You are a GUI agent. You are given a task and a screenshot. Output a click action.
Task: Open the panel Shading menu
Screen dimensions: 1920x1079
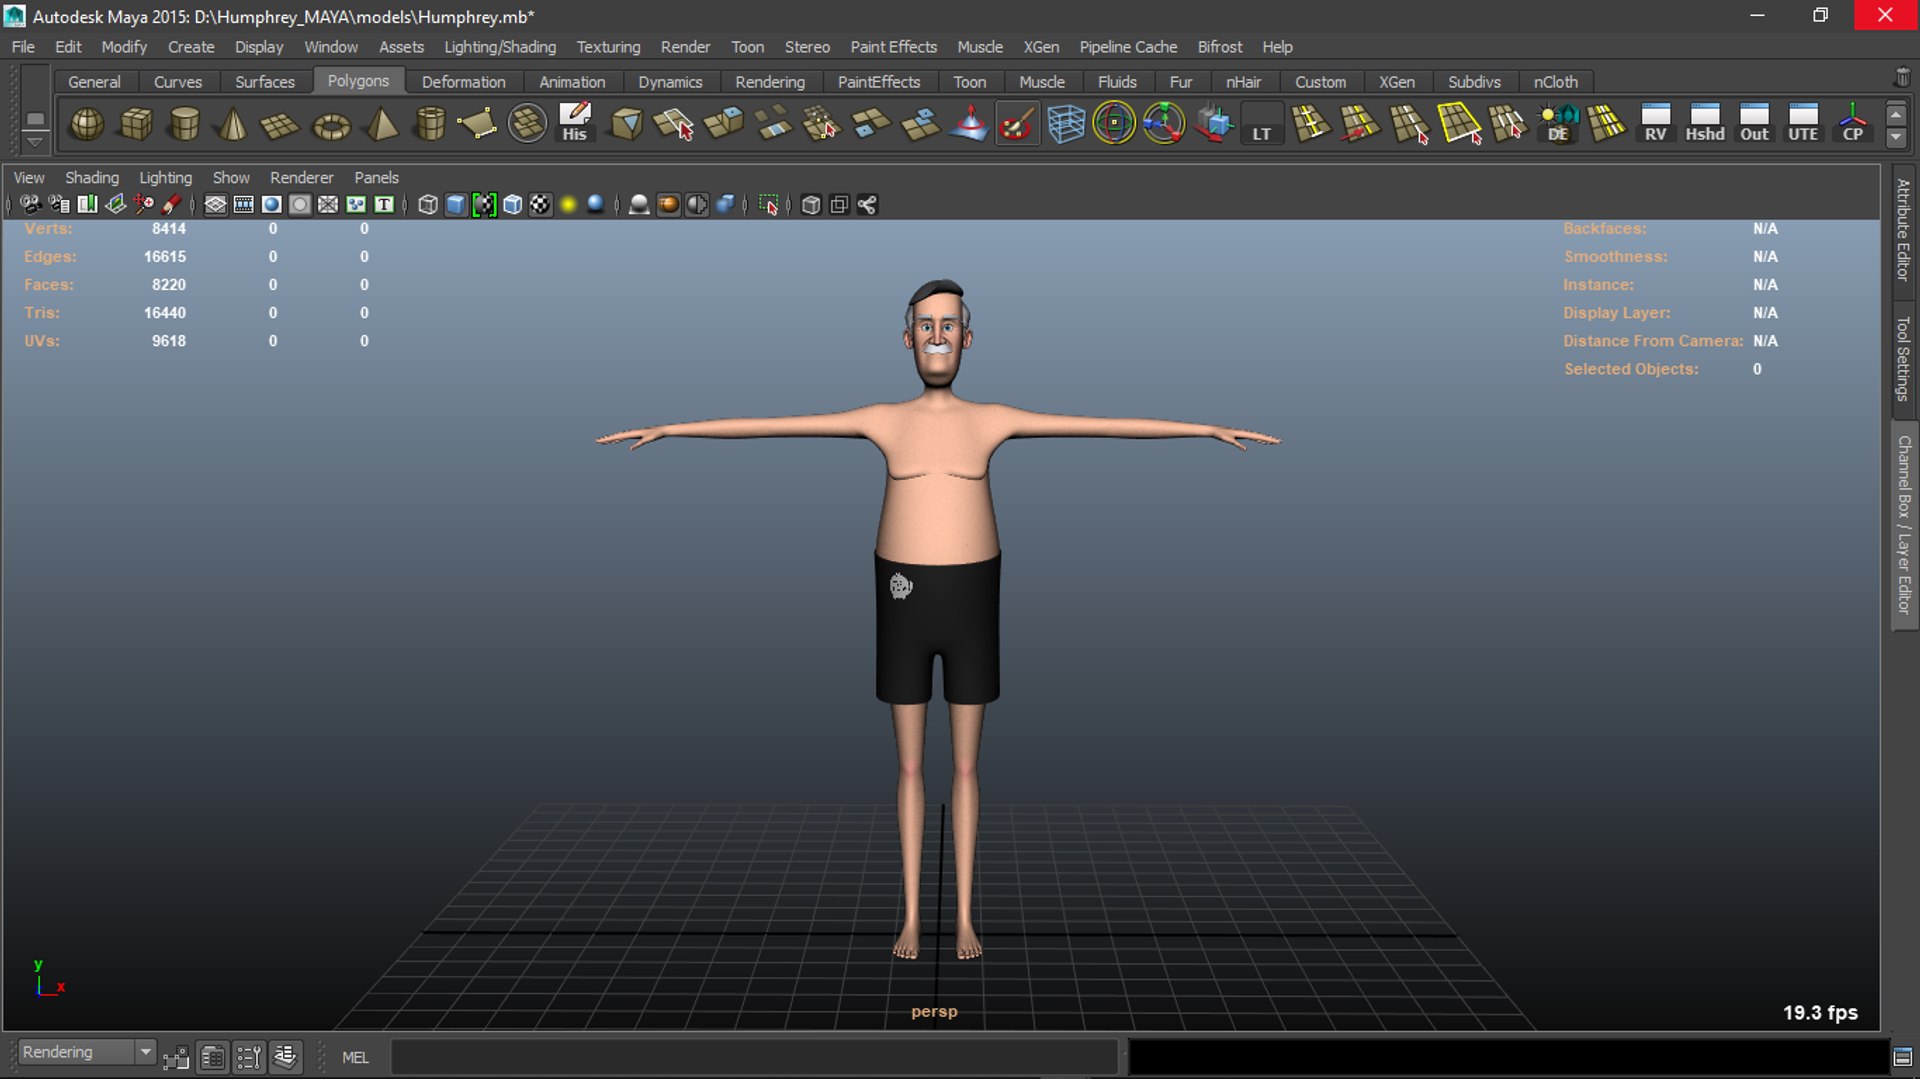click(x=92, y=177)
